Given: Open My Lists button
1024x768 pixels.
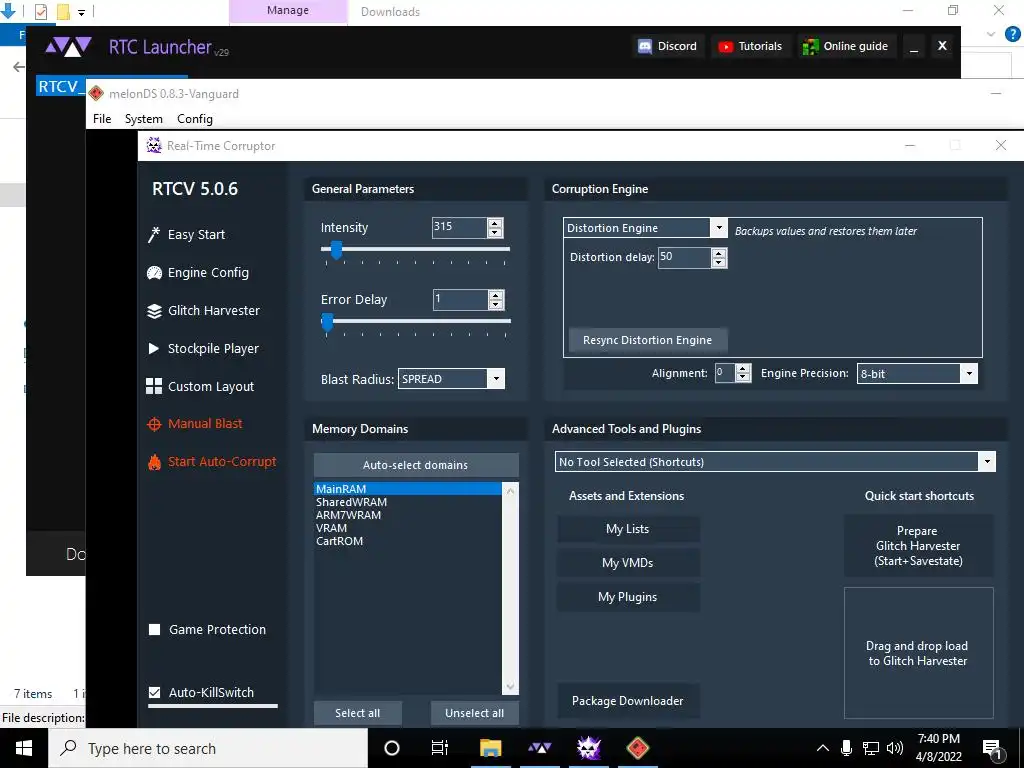Looking at the screenshot, I should coord(628,529).
